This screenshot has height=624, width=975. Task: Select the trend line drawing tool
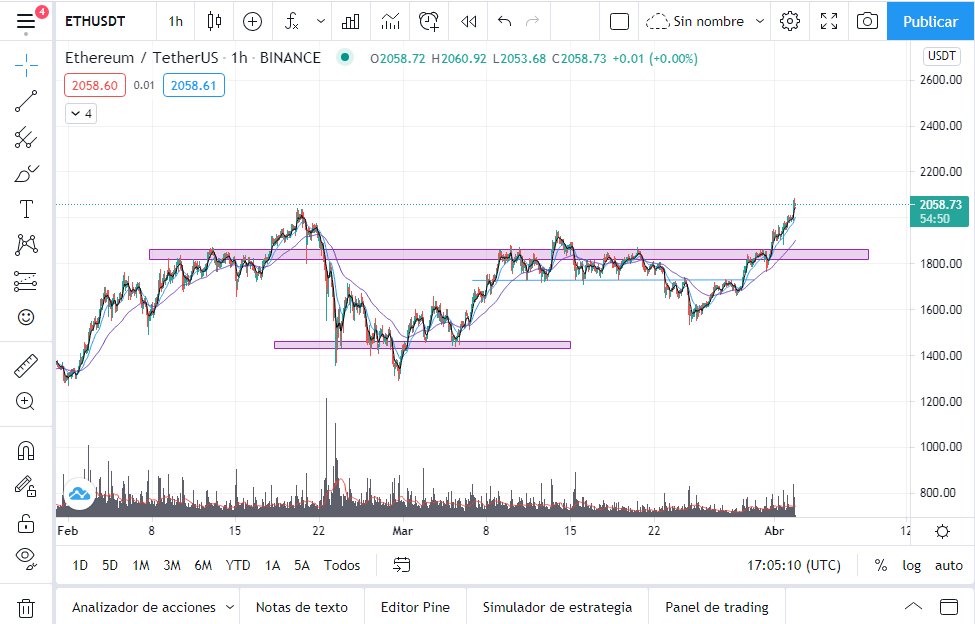pyautogui.click(x=25, y=101)
